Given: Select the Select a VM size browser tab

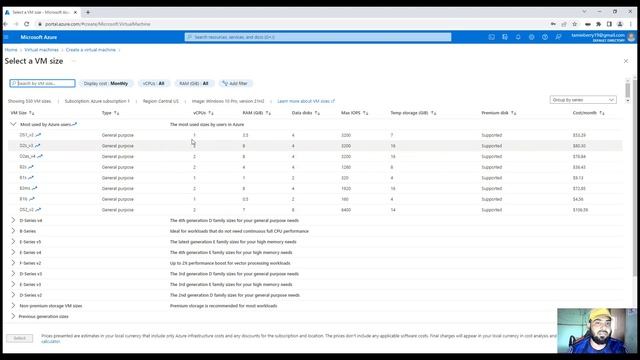Looking at the screenshot, I should tap(41, 12).
